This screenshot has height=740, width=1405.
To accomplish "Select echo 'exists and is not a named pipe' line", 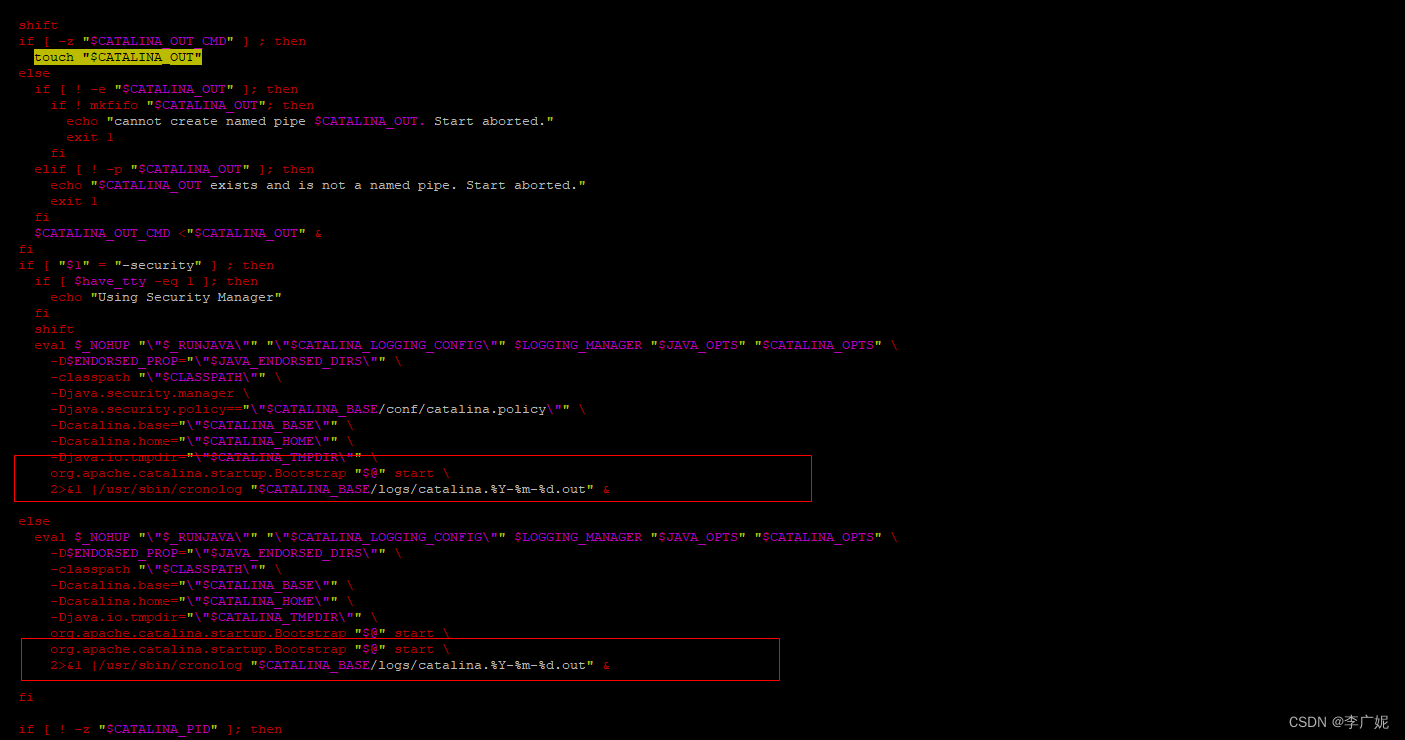I will 318,185.
